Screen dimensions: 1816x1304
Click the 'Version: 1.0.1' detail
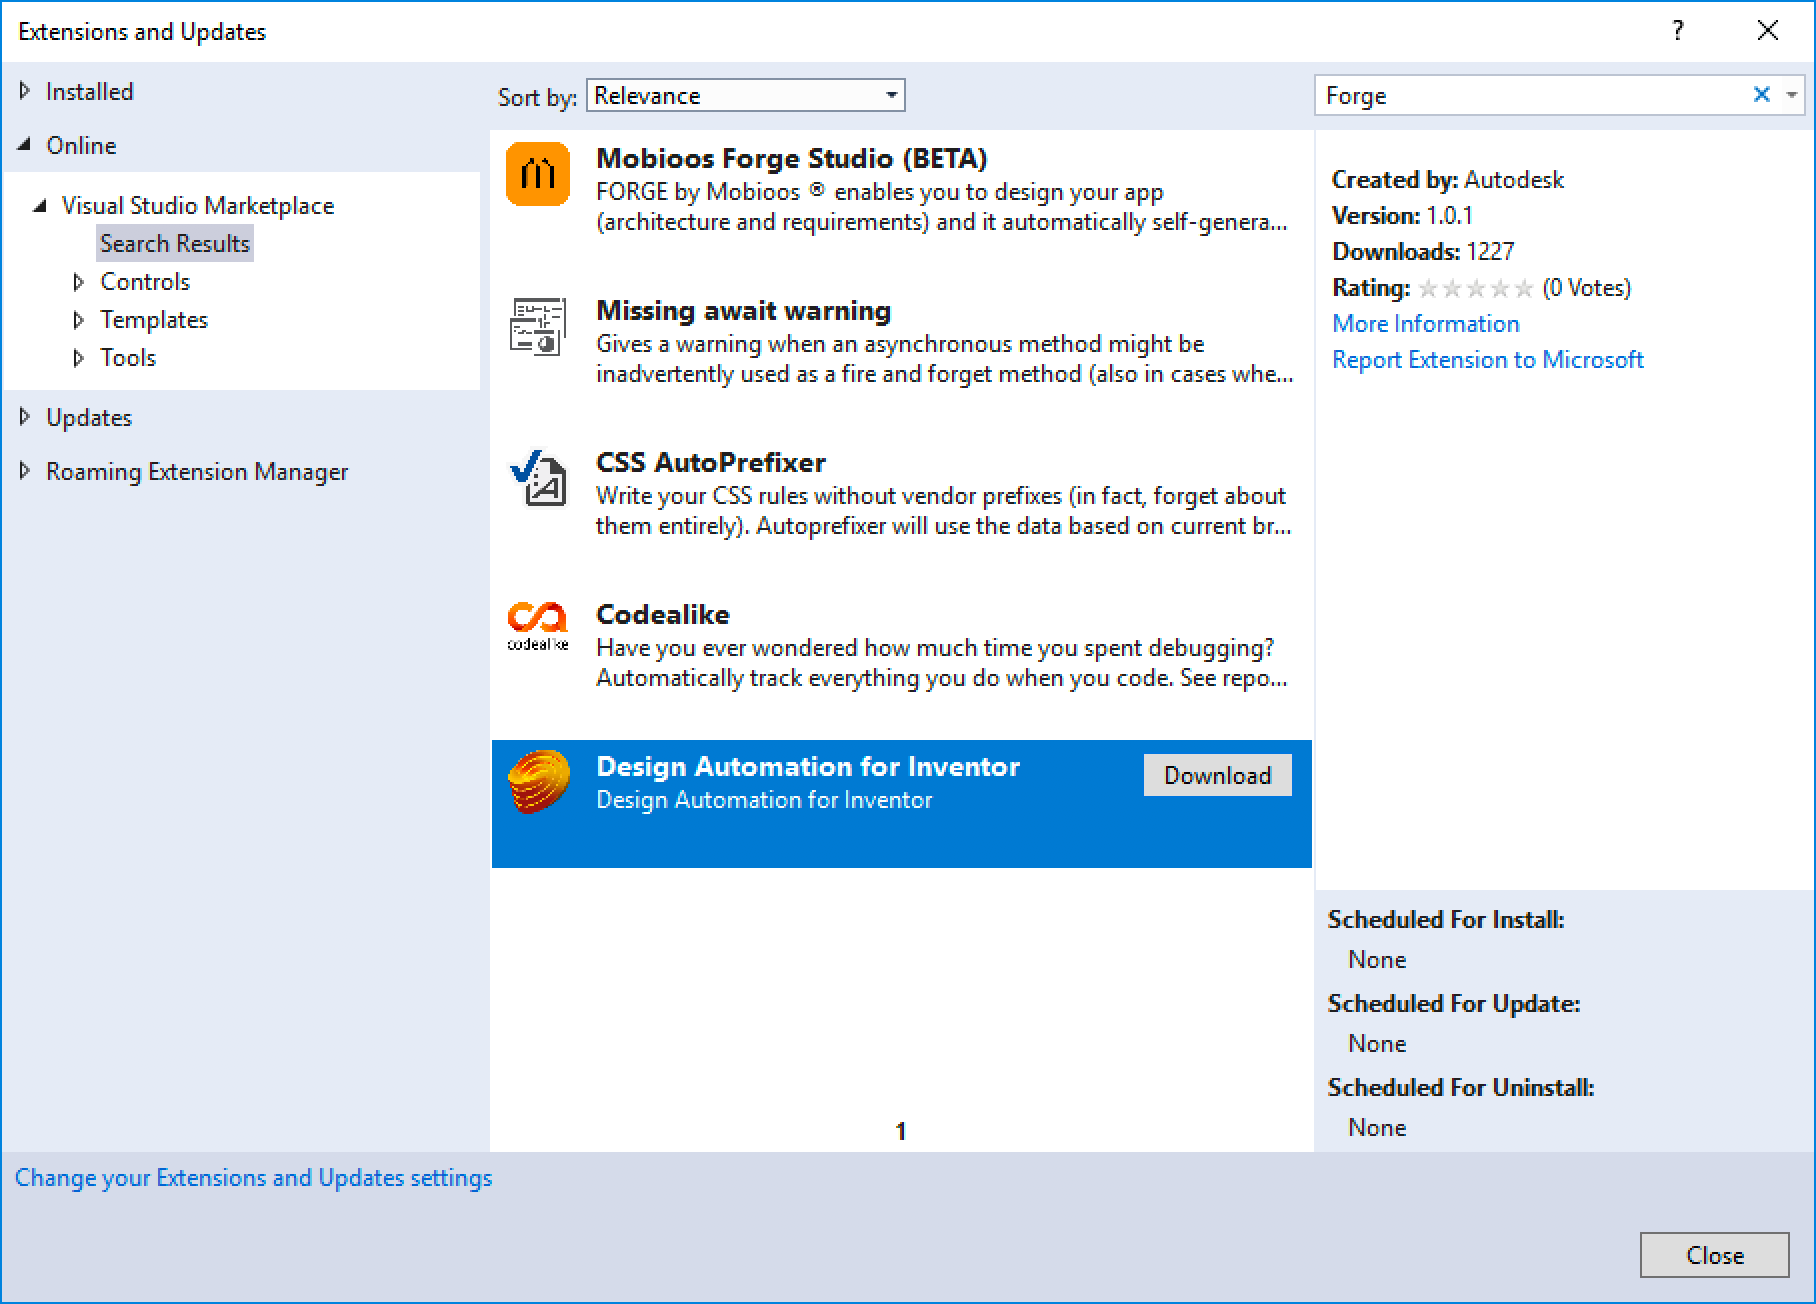tap(1402, 215)
